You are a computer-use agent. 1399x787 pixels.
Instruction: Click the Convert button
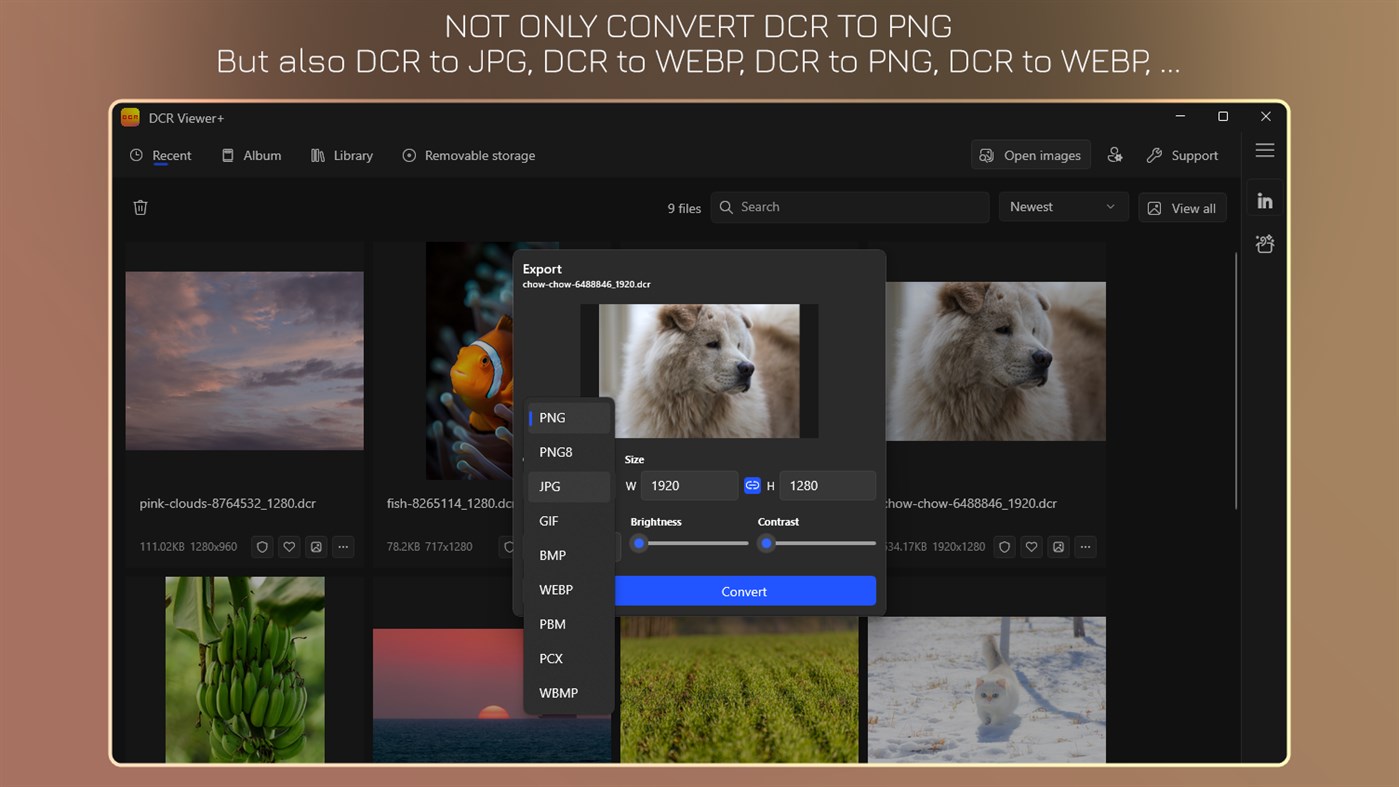744,591
